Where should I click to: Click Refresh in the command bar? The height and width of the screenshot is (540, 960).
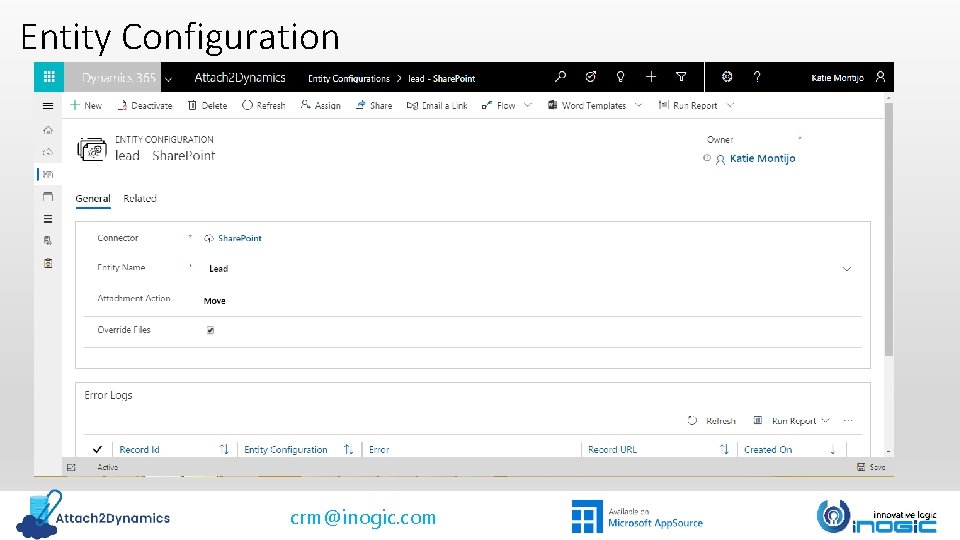pyautogui.click(x=264, y=105)
